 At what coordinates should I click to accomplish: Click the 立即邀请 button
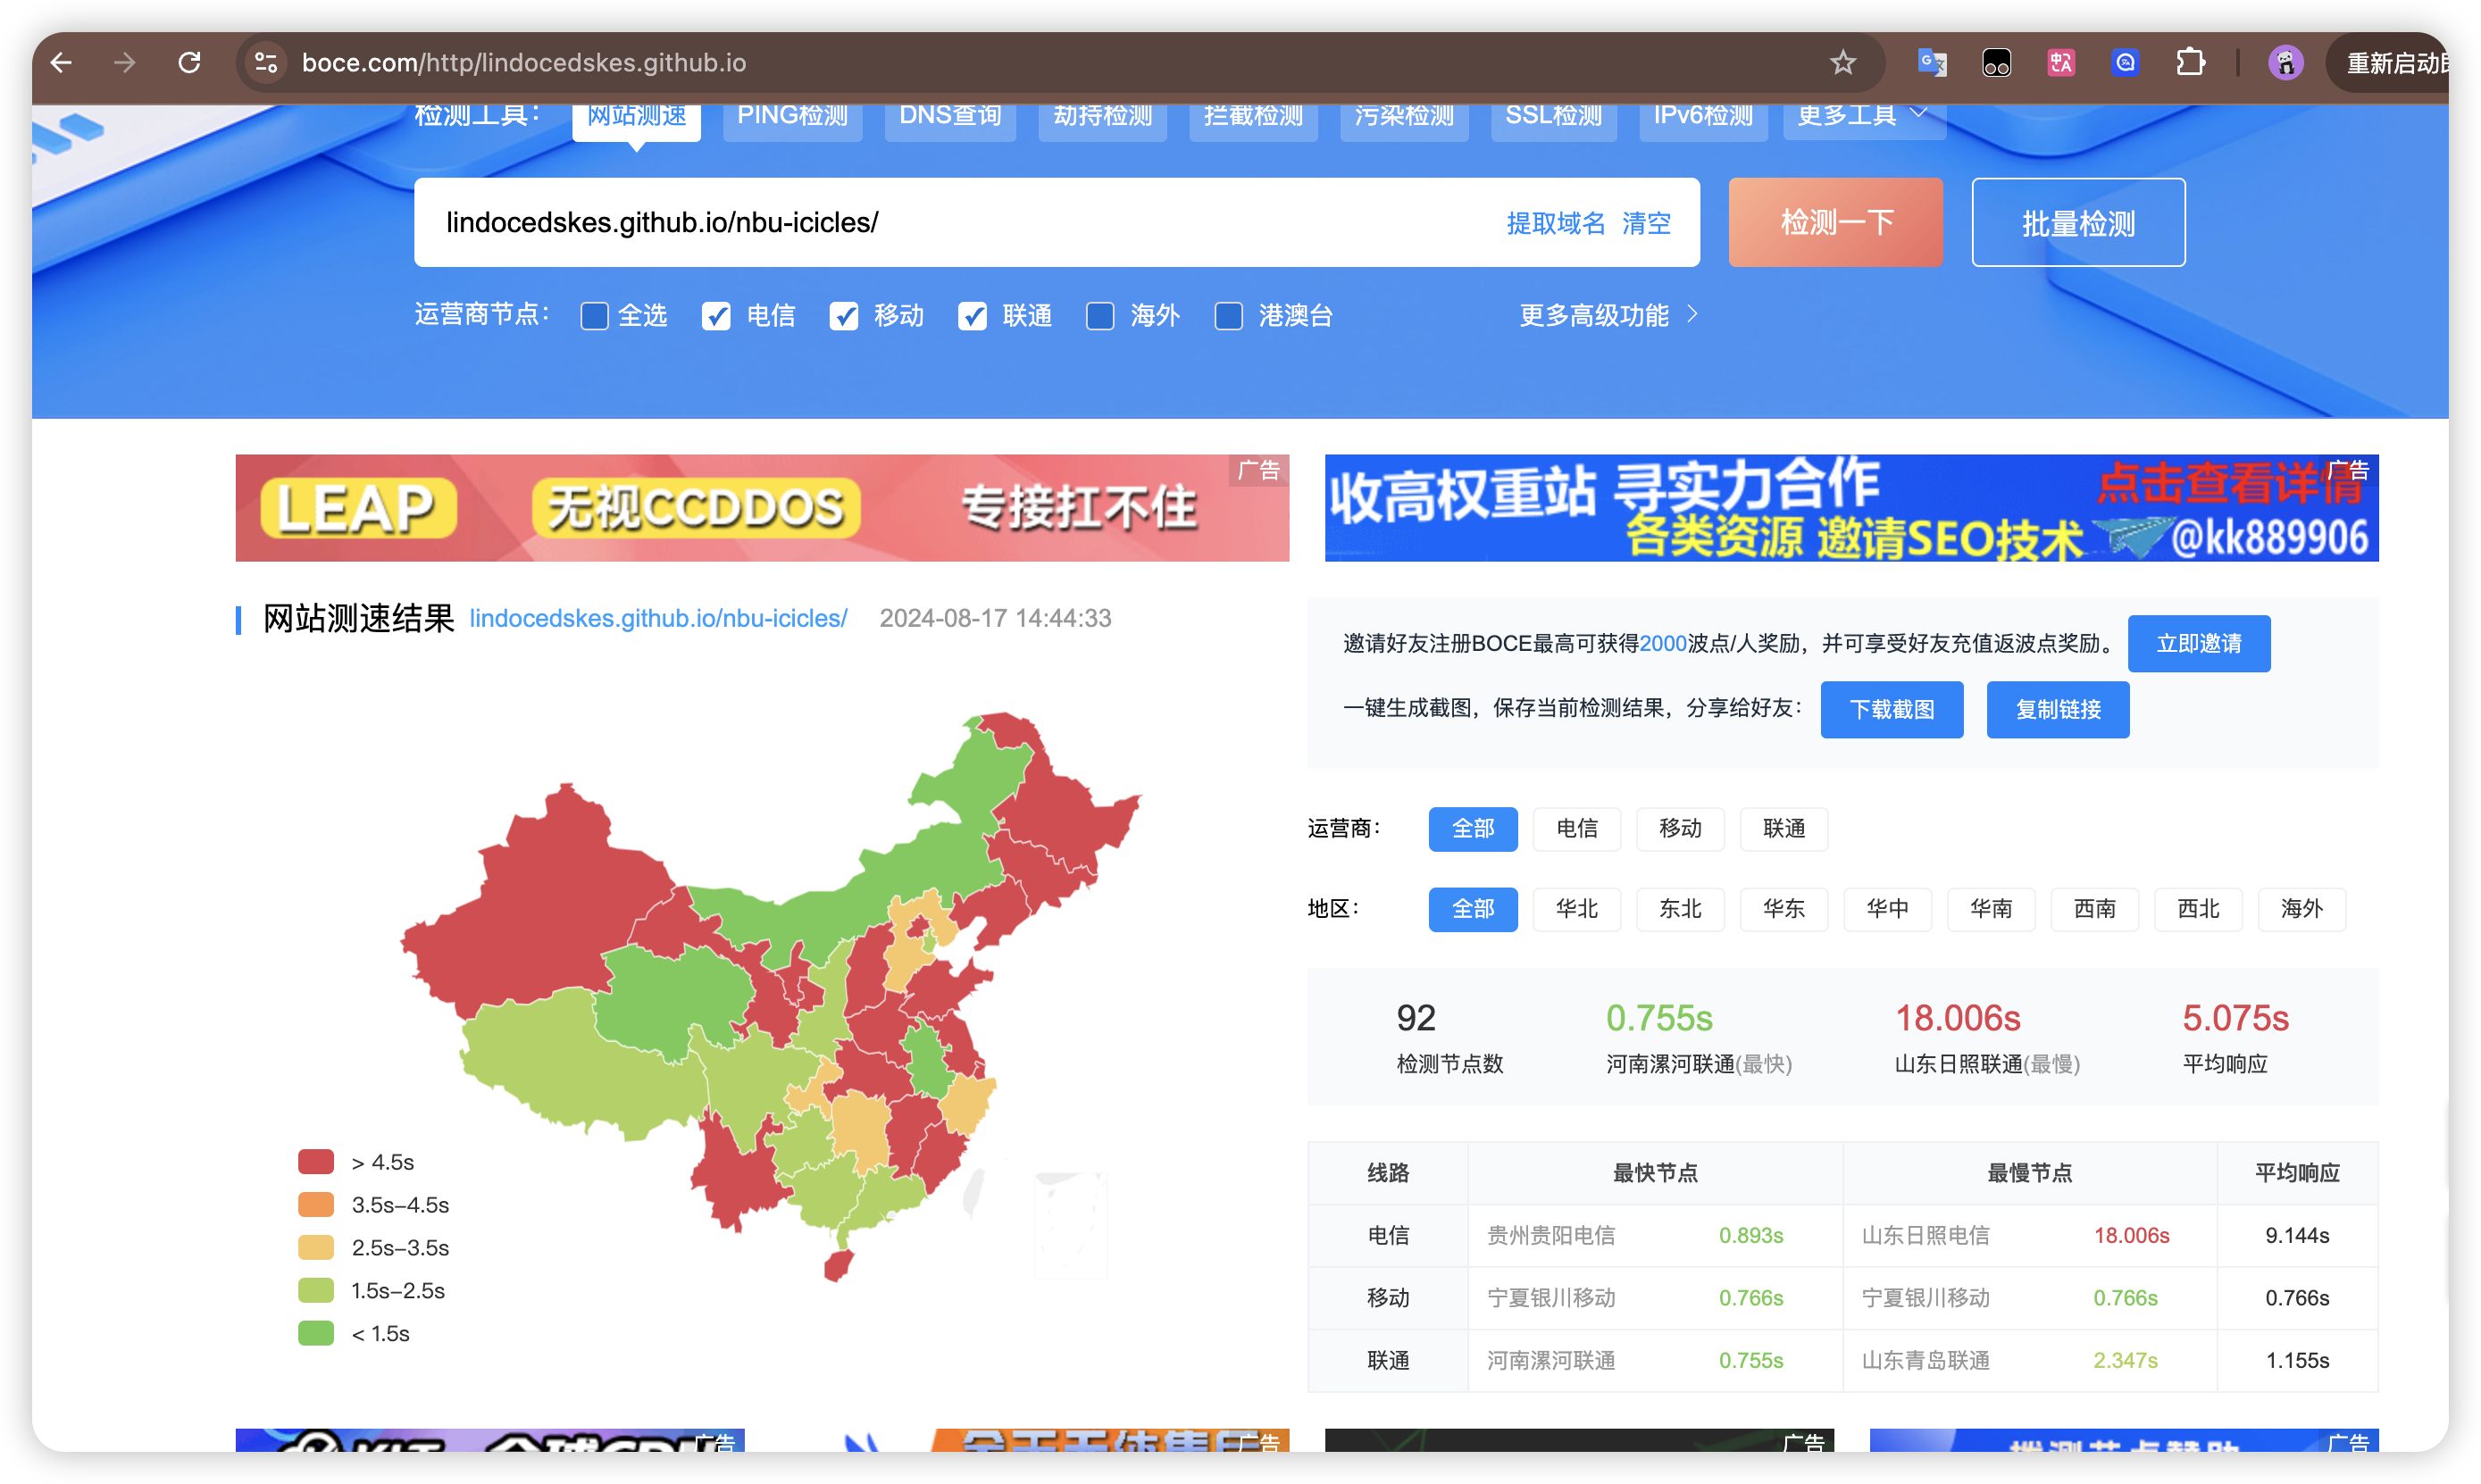[x=2198, y=643]
